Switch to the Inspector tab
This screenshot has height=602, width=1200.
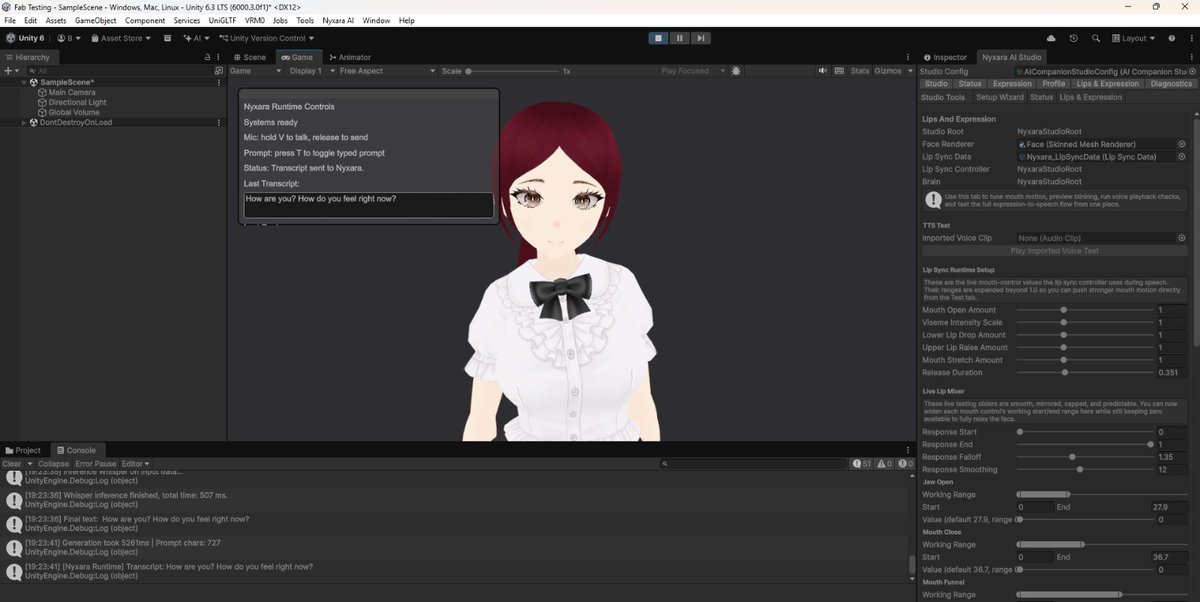click(x=945, y=57)
